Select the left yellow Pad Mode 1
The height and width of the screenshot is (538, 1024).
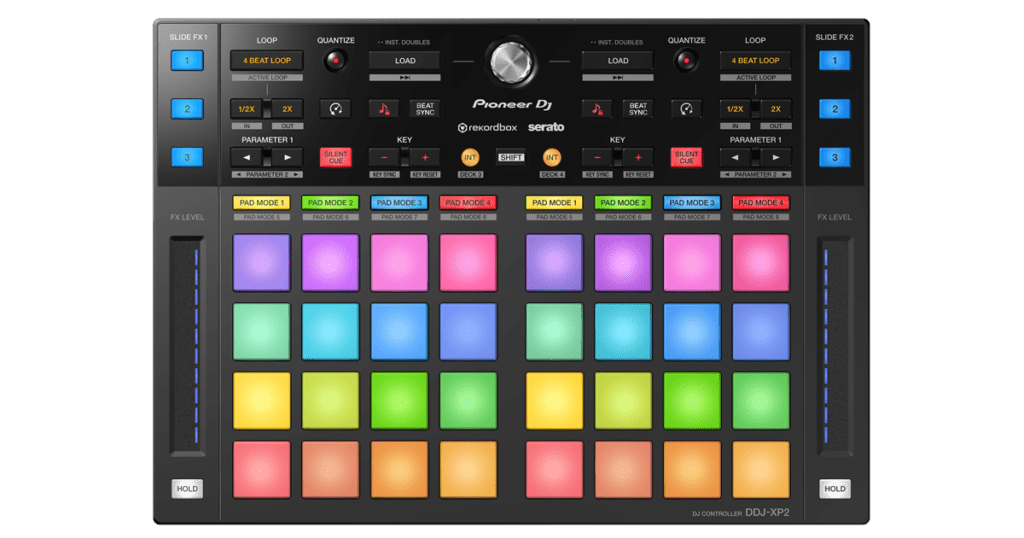pos(261,203)
